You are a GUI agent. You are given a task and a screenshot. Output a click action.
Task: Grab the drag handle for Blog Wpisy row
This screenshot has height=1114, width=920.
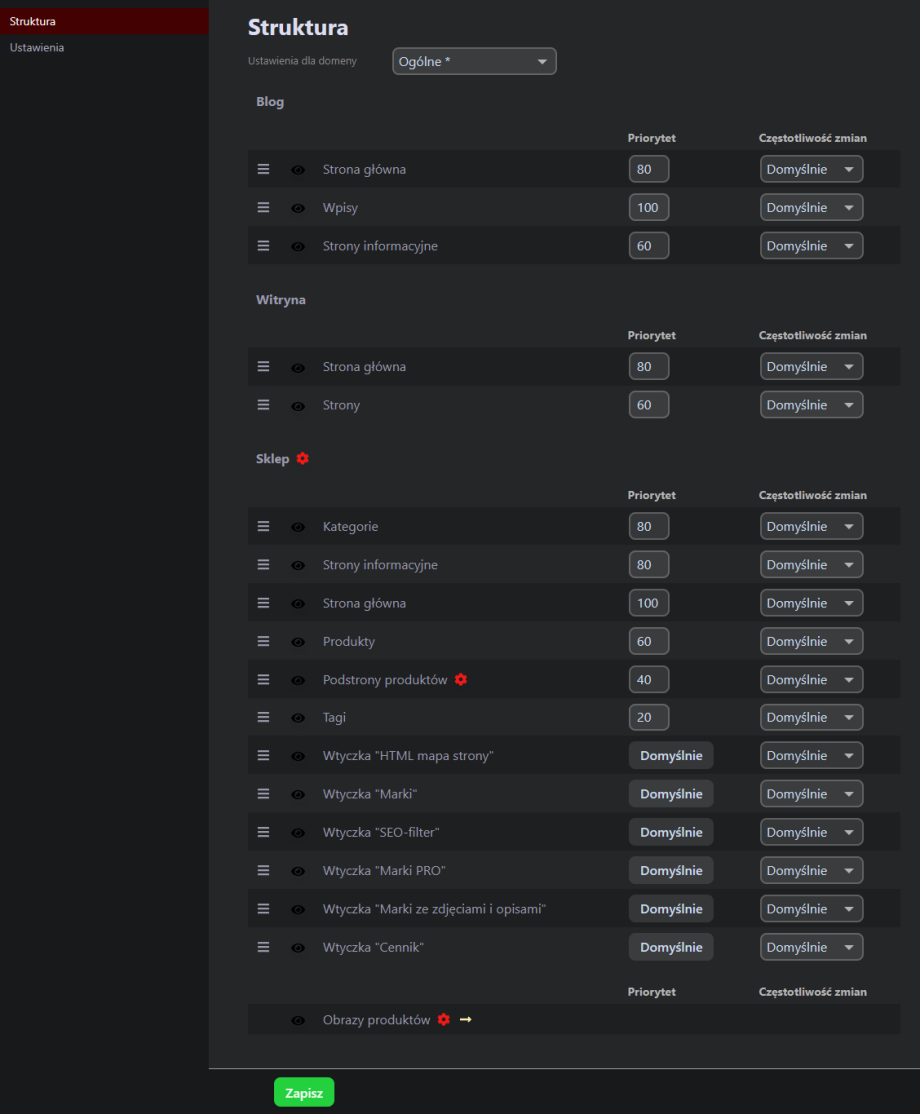click(x=264, y=208)
